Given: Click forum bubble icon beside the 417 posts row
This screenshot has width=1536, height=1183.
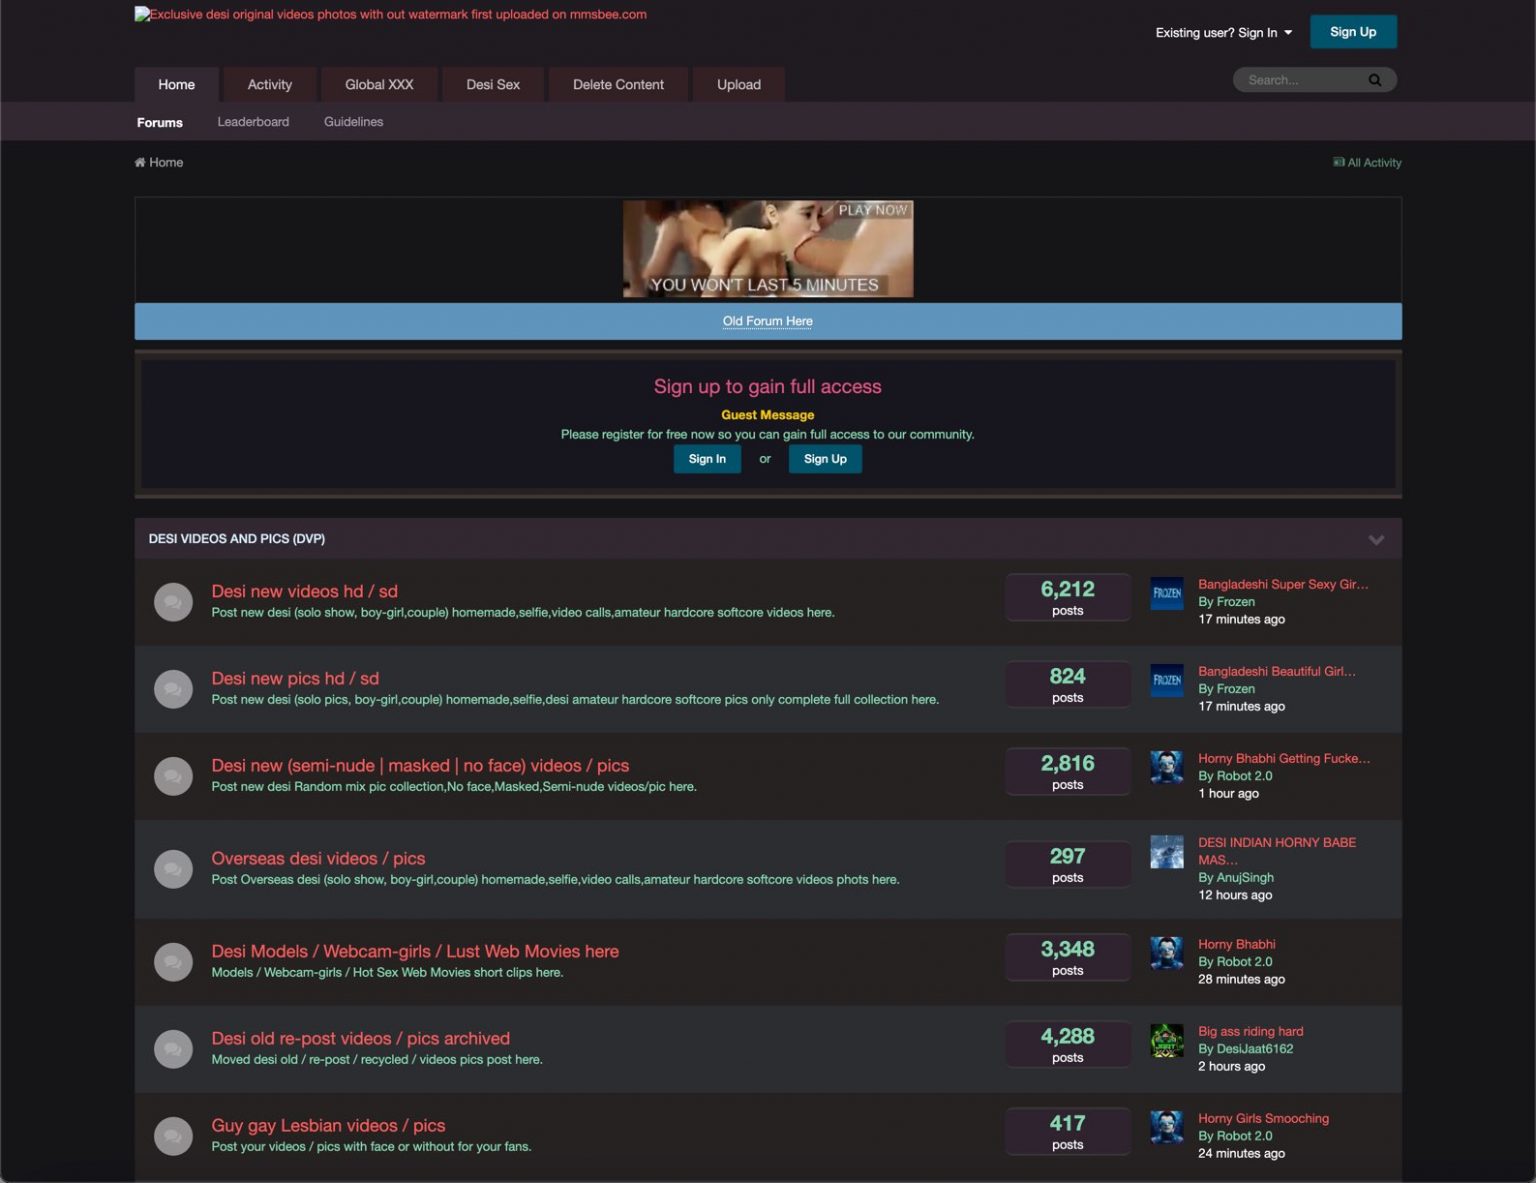Looking at the screenshot, I should (x=173, y=1136).
